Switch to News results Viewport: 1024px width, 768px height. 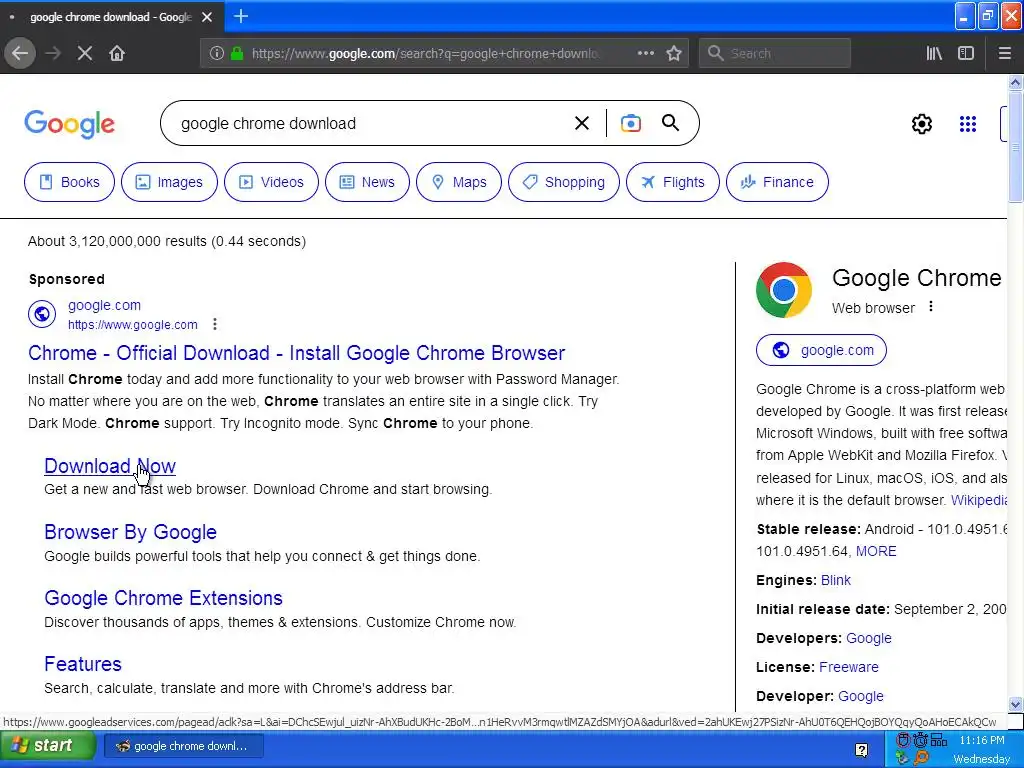click(367, 182)
